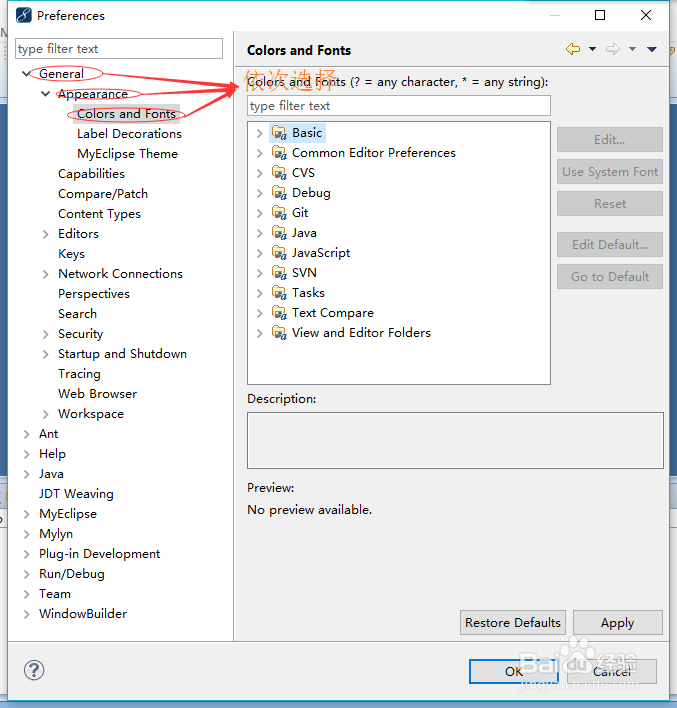Expand the Workspace tree node
677x708 pixels.
click(45, 414)
